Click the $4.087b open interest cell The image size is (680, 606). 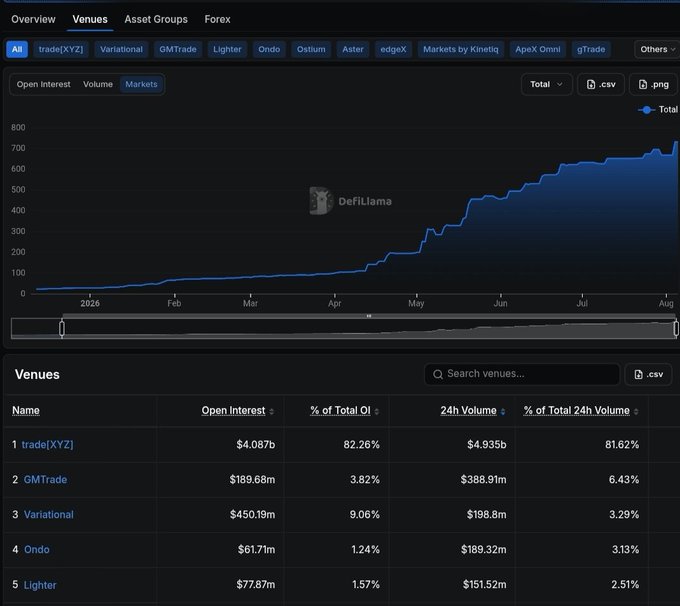click(255, 445)
